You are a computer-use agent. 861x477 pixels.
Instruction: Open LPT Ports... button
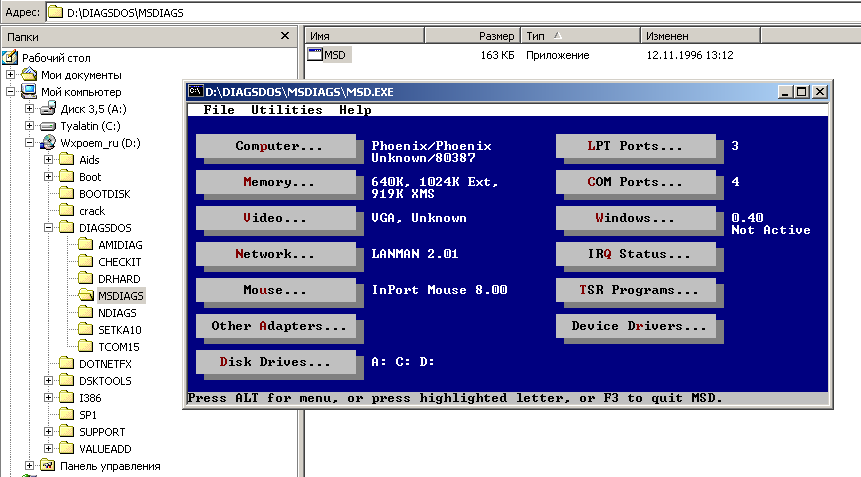point(636,146)
